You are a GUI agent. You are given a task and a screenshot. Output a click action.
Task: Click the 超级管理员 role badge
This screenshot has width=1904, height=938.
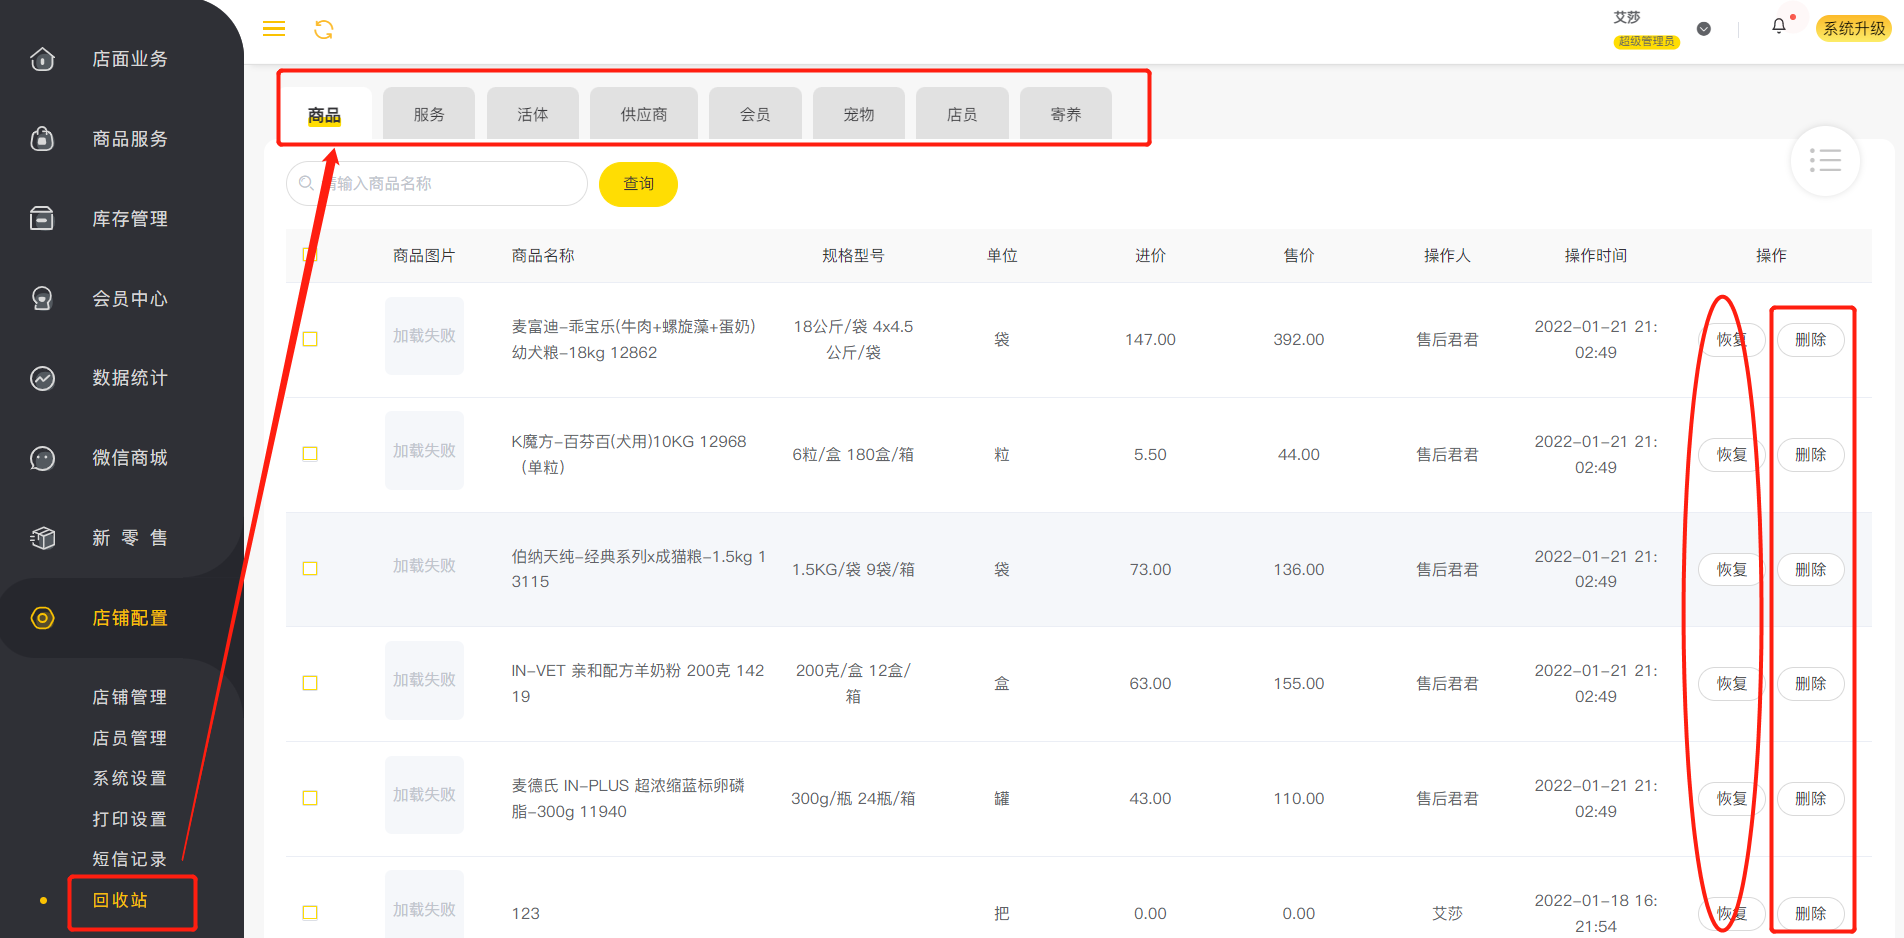1646,42
